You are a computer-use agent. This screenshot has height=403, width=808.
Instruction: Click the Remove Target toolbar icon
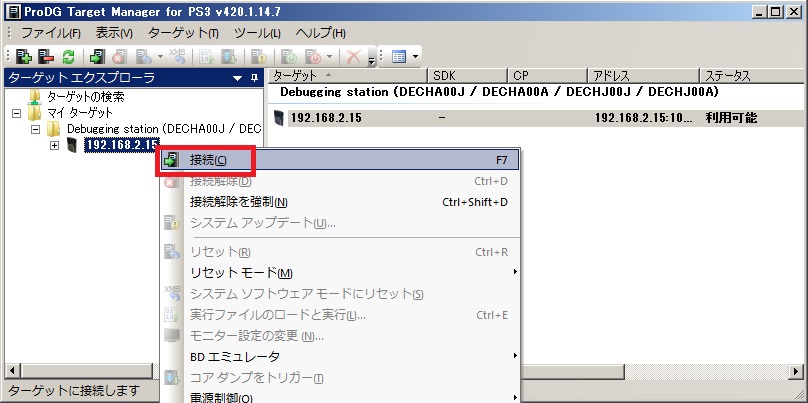pos(46,57)
